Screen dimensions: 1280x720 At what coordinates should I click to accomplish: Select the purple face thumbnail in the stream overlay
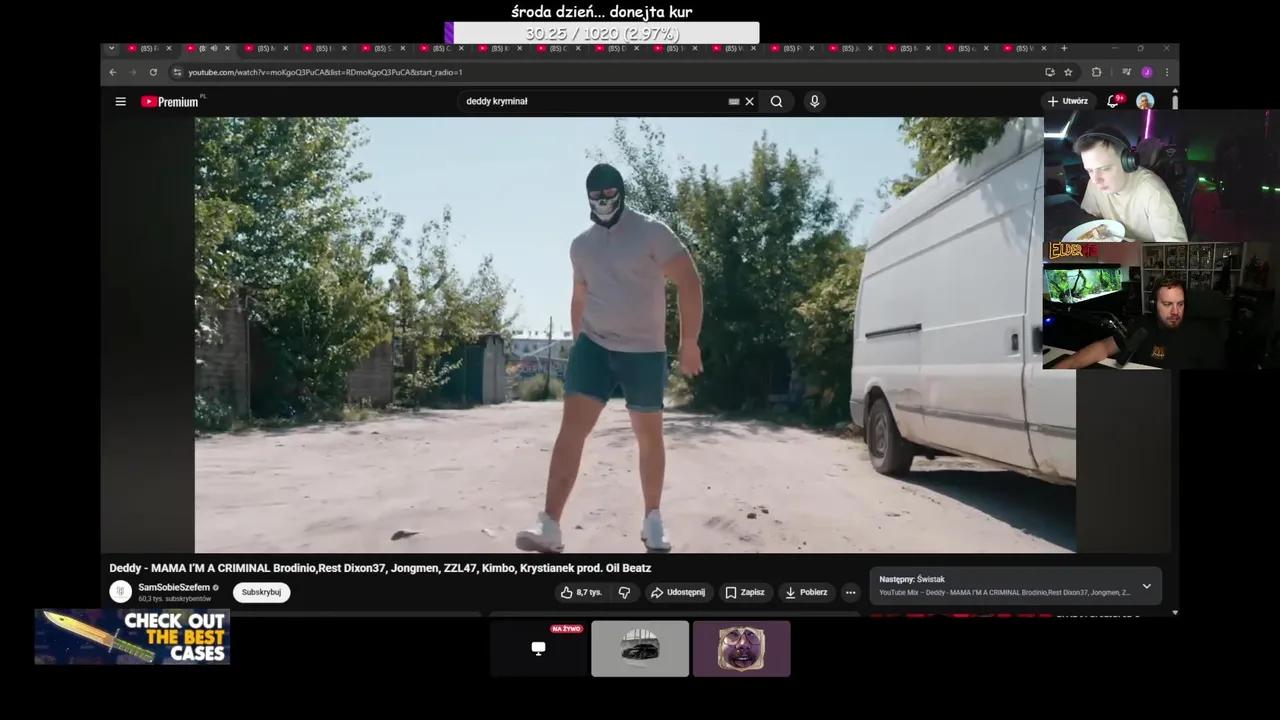tap(742, 648)
